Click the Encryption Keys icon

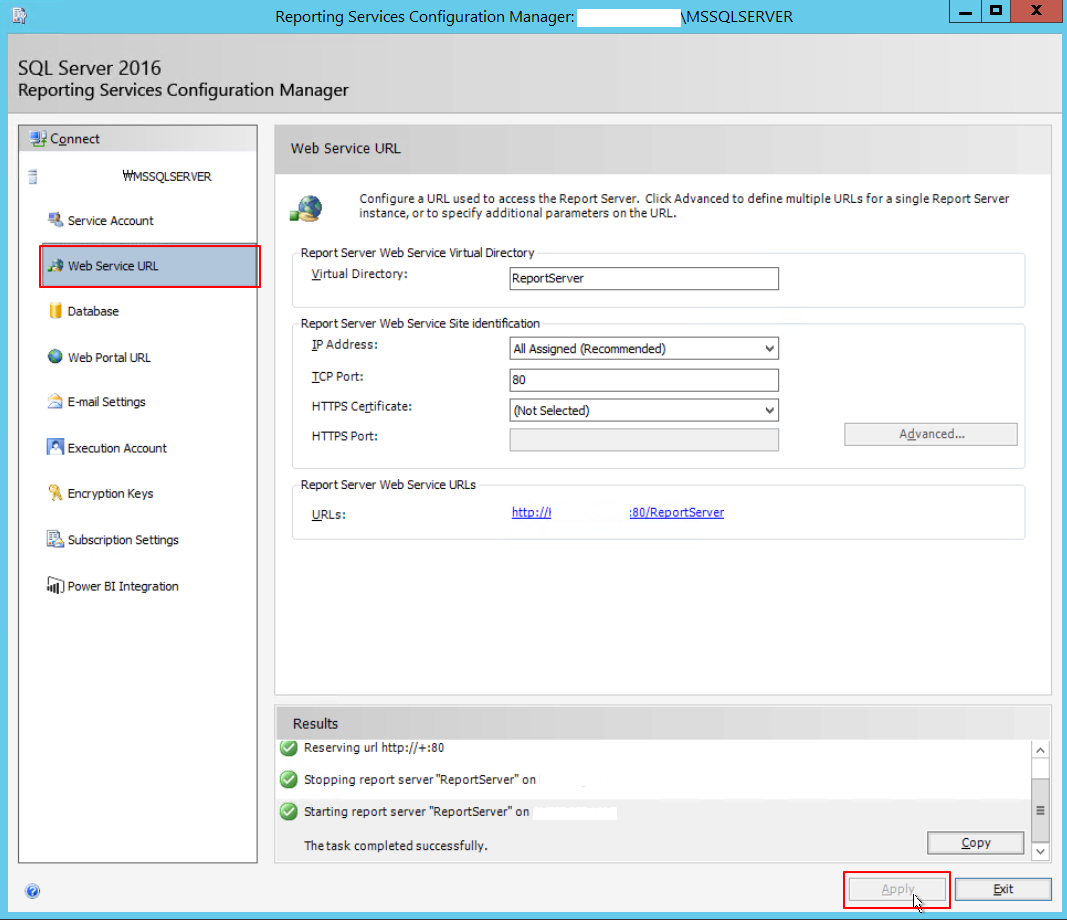click(x=55, y=493)
